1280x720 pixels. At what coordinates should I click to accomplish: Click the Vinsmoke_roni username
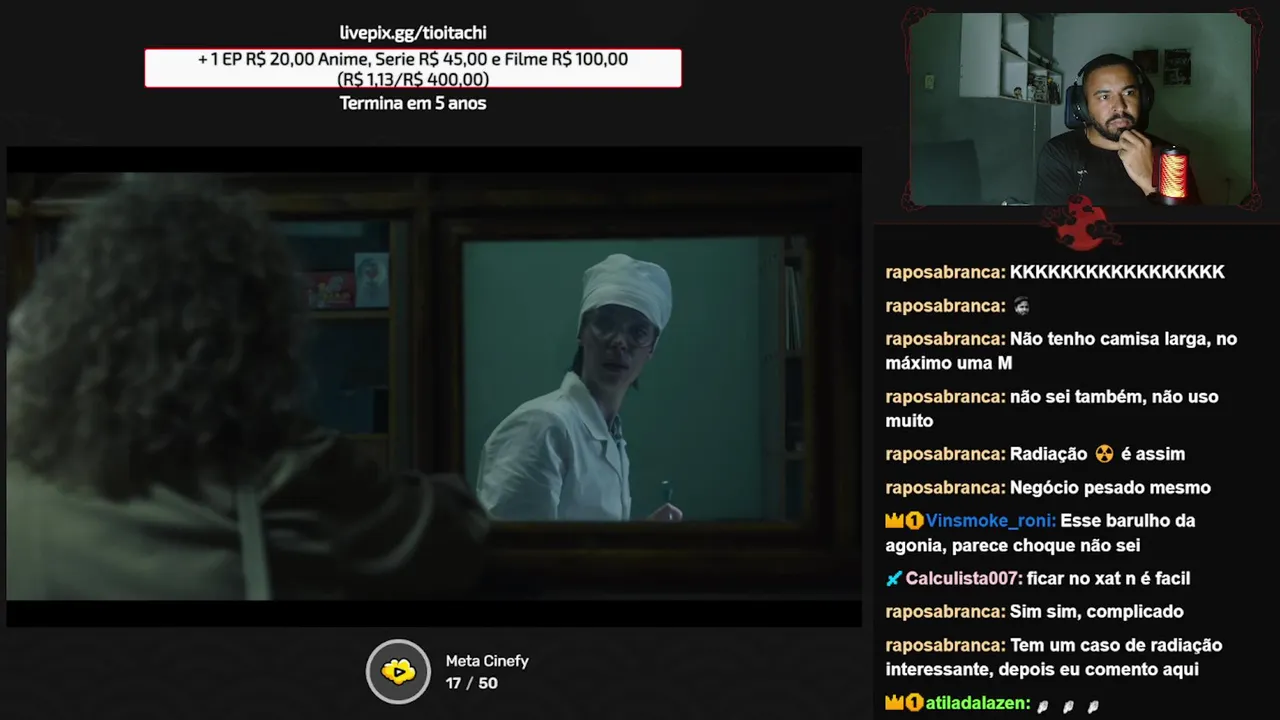(x=990, y=521)
